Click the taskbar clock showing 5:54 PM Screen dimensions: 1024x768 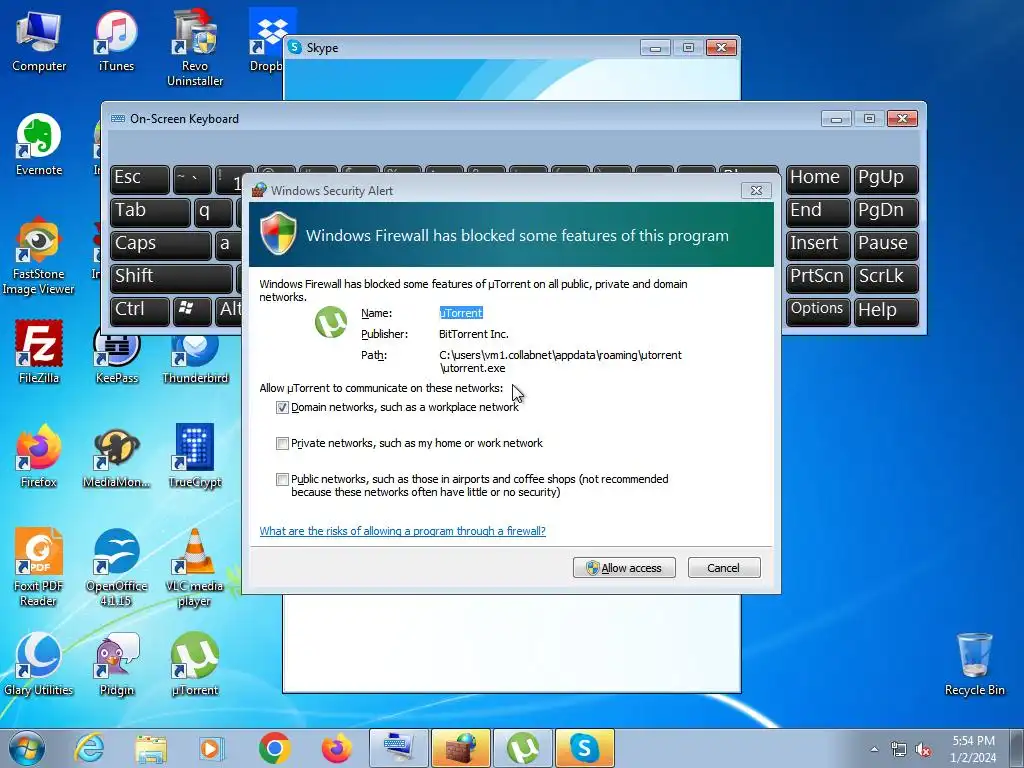973,749
